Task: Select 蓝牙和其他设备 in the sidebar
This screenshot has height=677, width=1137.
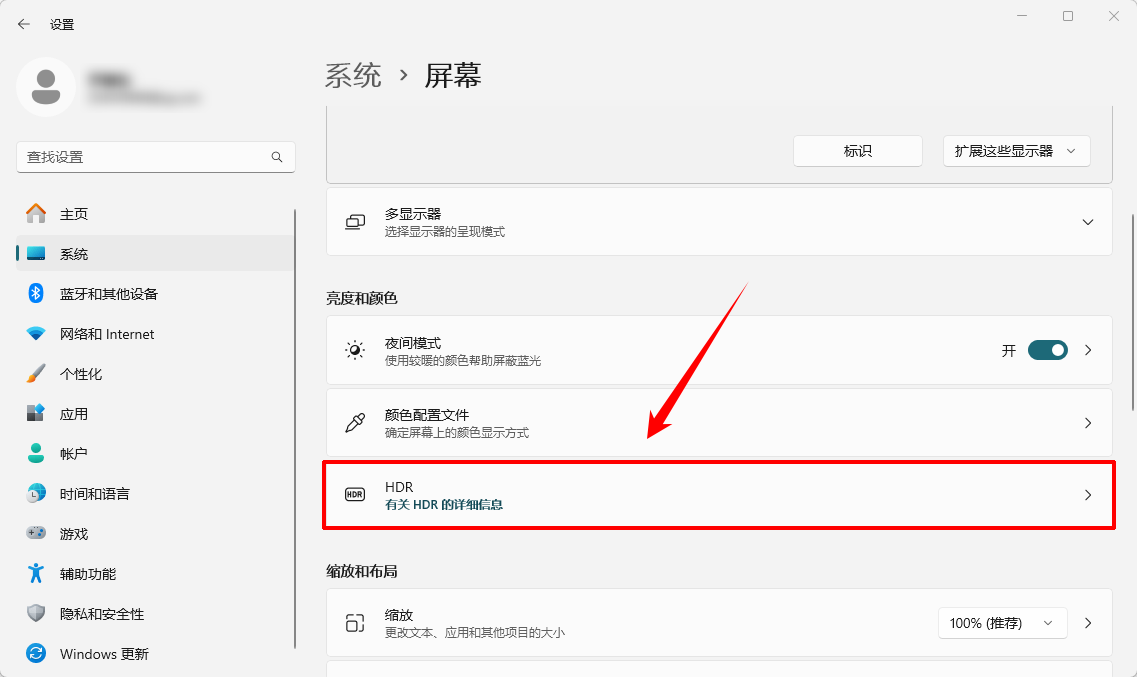Action: point(155,294)
